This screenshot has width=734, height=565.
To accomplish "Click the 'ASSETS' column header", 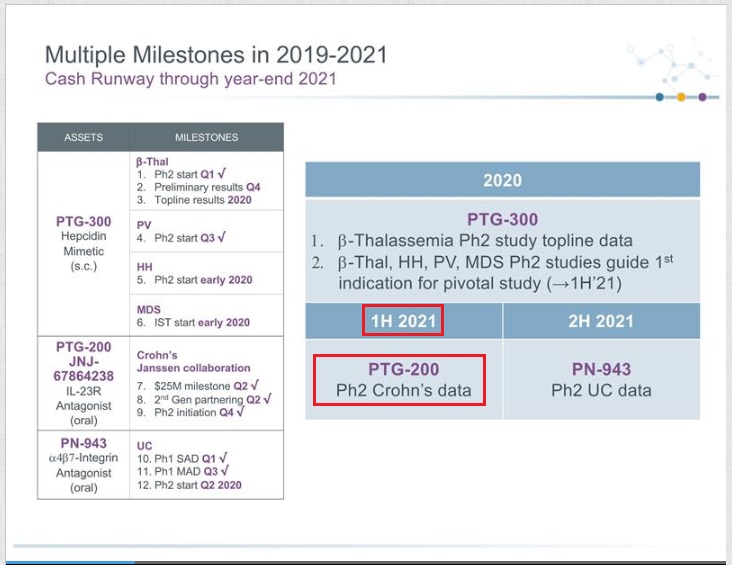I will click(x=83, y=137).
